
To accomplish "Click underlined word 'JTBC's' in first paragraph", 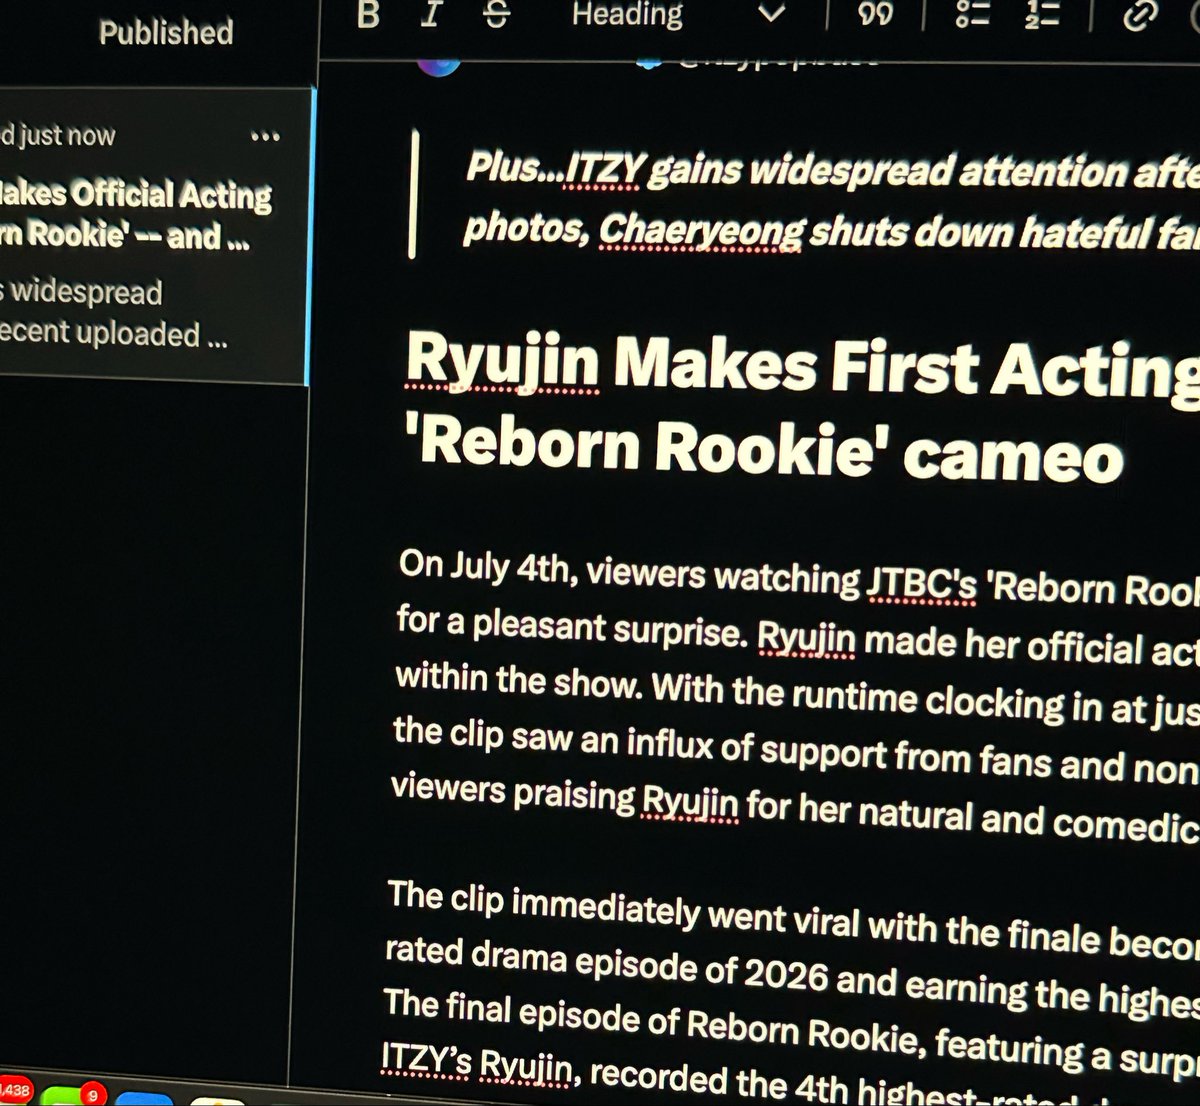I will (x=921, y=584).
